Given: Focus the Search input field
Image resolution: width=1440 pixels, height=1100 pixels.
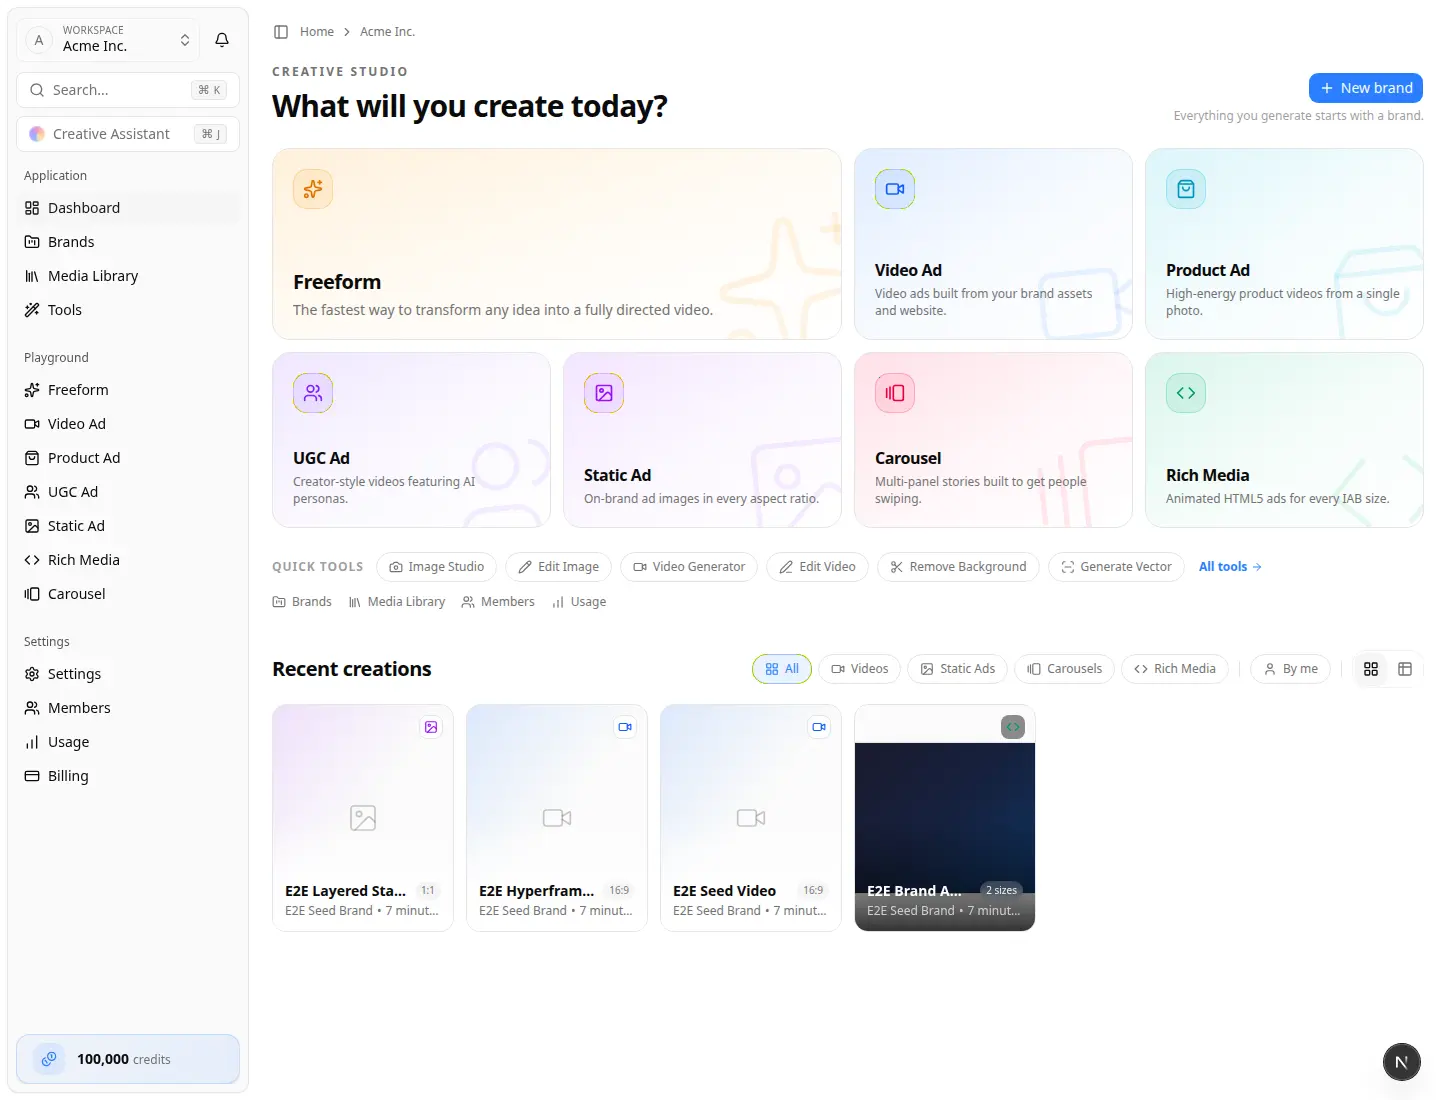Looking at the screenshot, I should (128, 90).
